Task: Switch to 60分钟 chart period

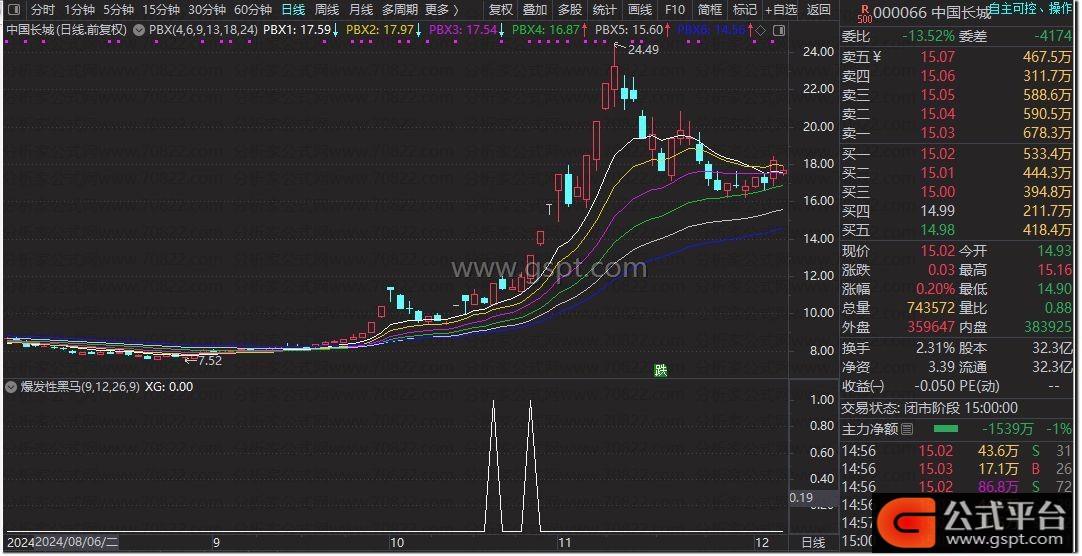Action: tap(253, 10)
